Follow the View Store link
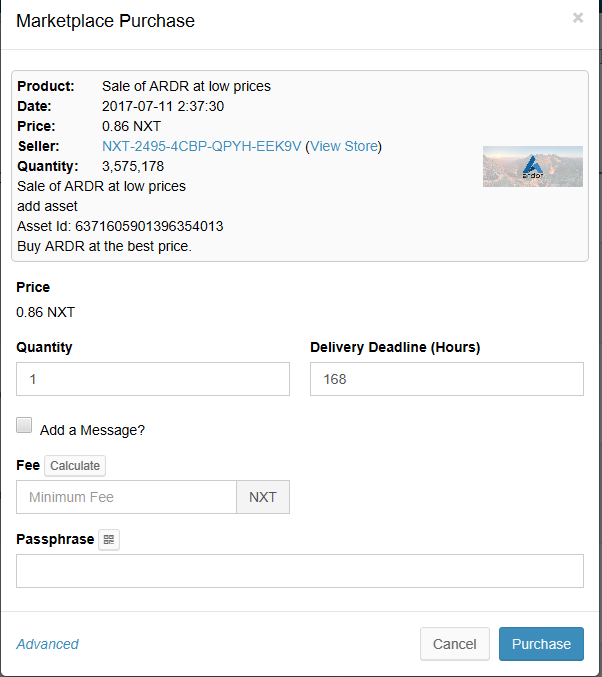The width and height of the screenshot is (602, 677). pyautogui.click(x=344, y=146)
